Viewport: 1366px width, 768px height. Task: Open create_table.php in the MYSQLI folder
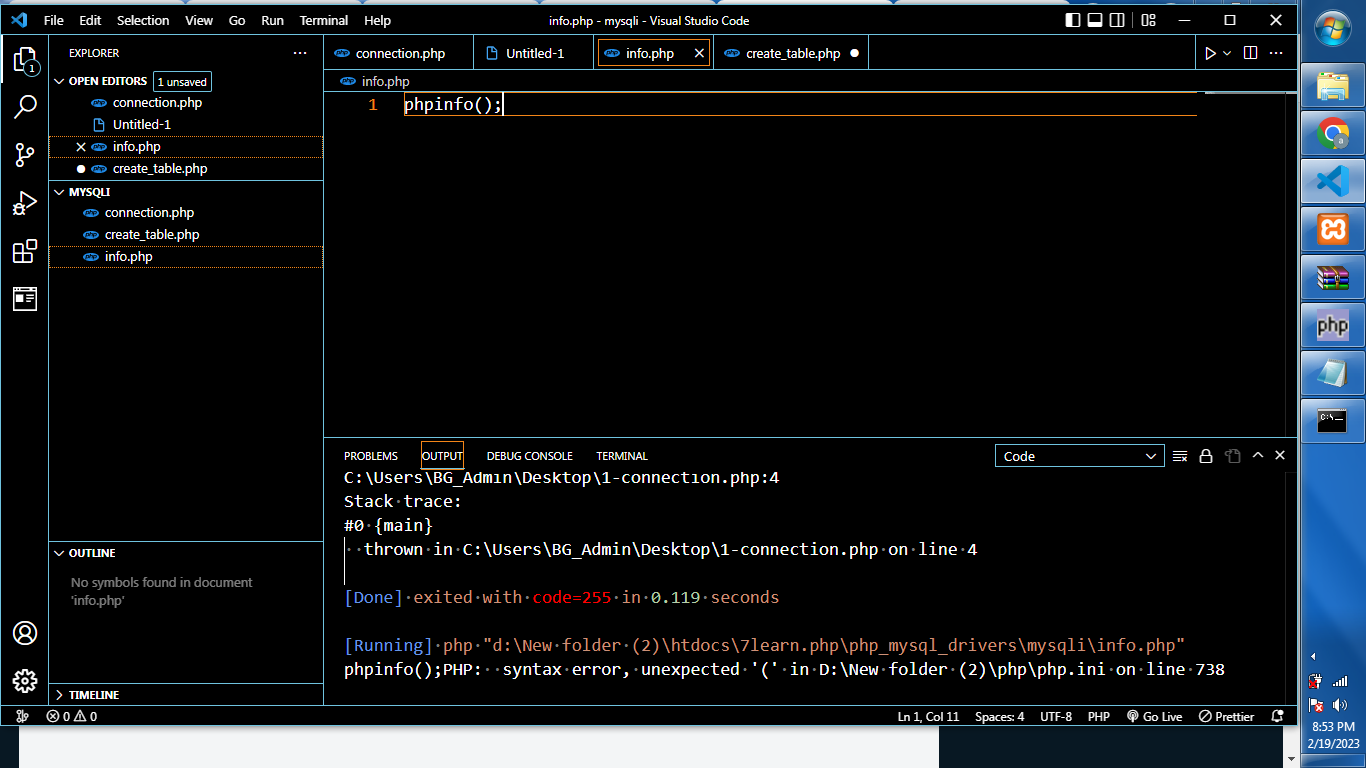click(x=186, y=234)
